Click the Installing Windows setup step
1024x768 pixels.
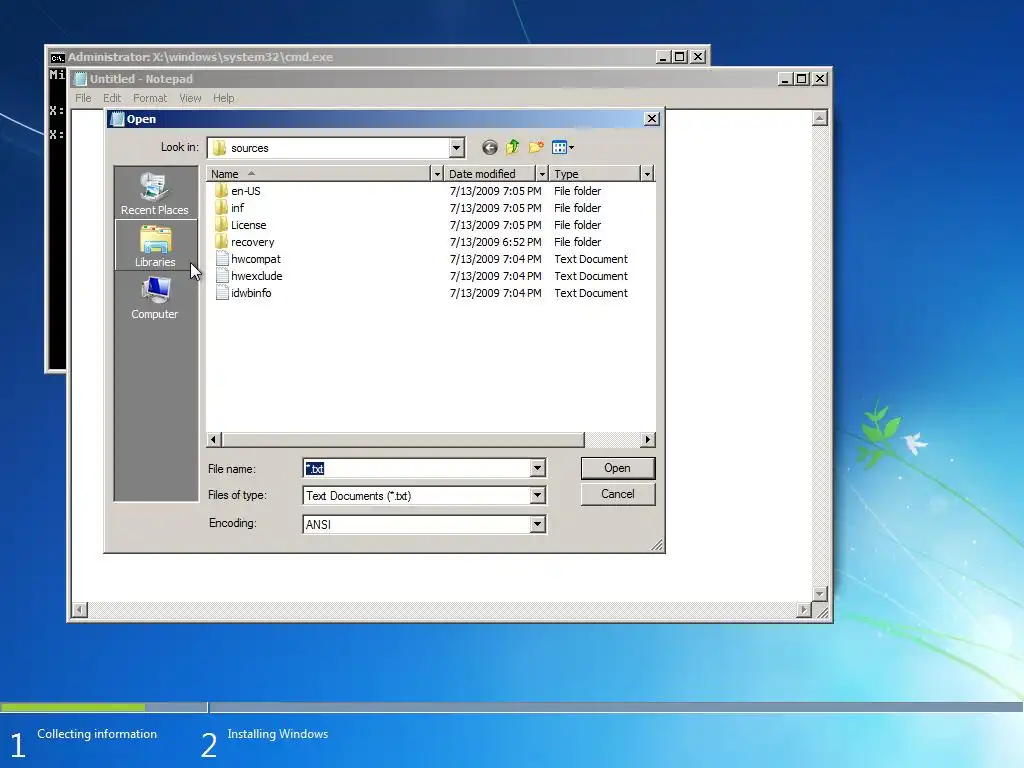click(278, 734)
